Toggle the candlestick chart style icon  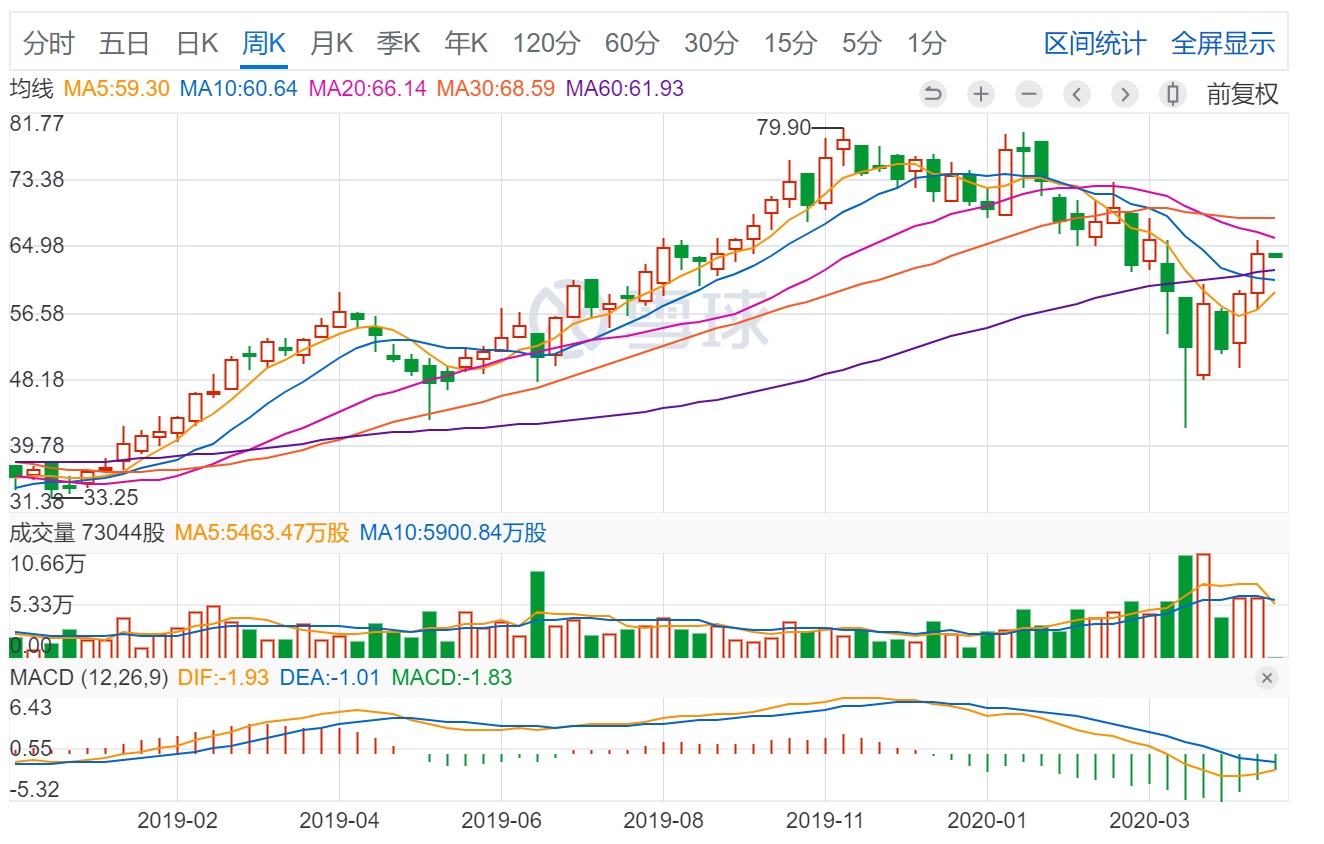coord(1173,94)
